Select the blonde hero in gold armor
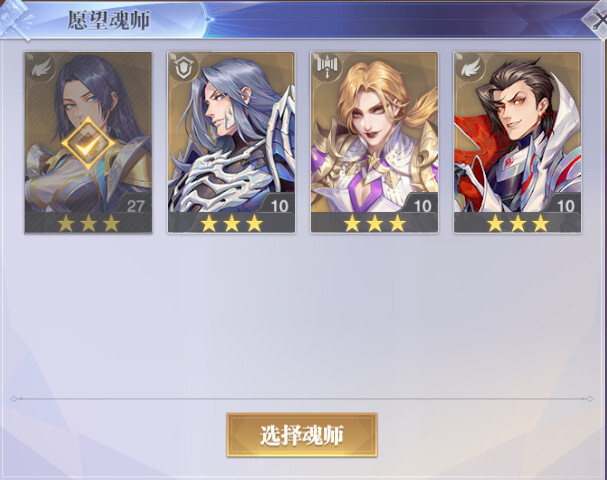 [x=374, y=142]
